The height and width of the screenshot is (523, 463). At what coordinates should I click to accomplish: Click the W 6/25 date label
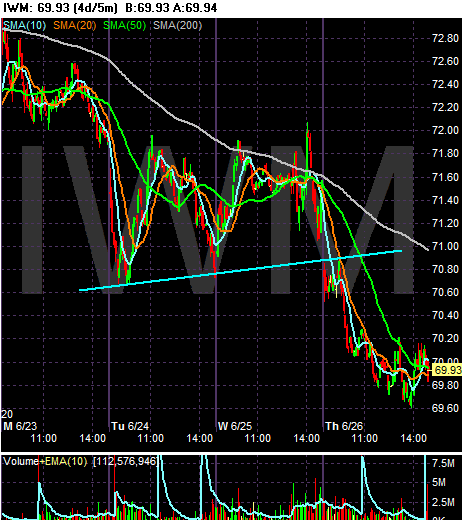(235, 426)
